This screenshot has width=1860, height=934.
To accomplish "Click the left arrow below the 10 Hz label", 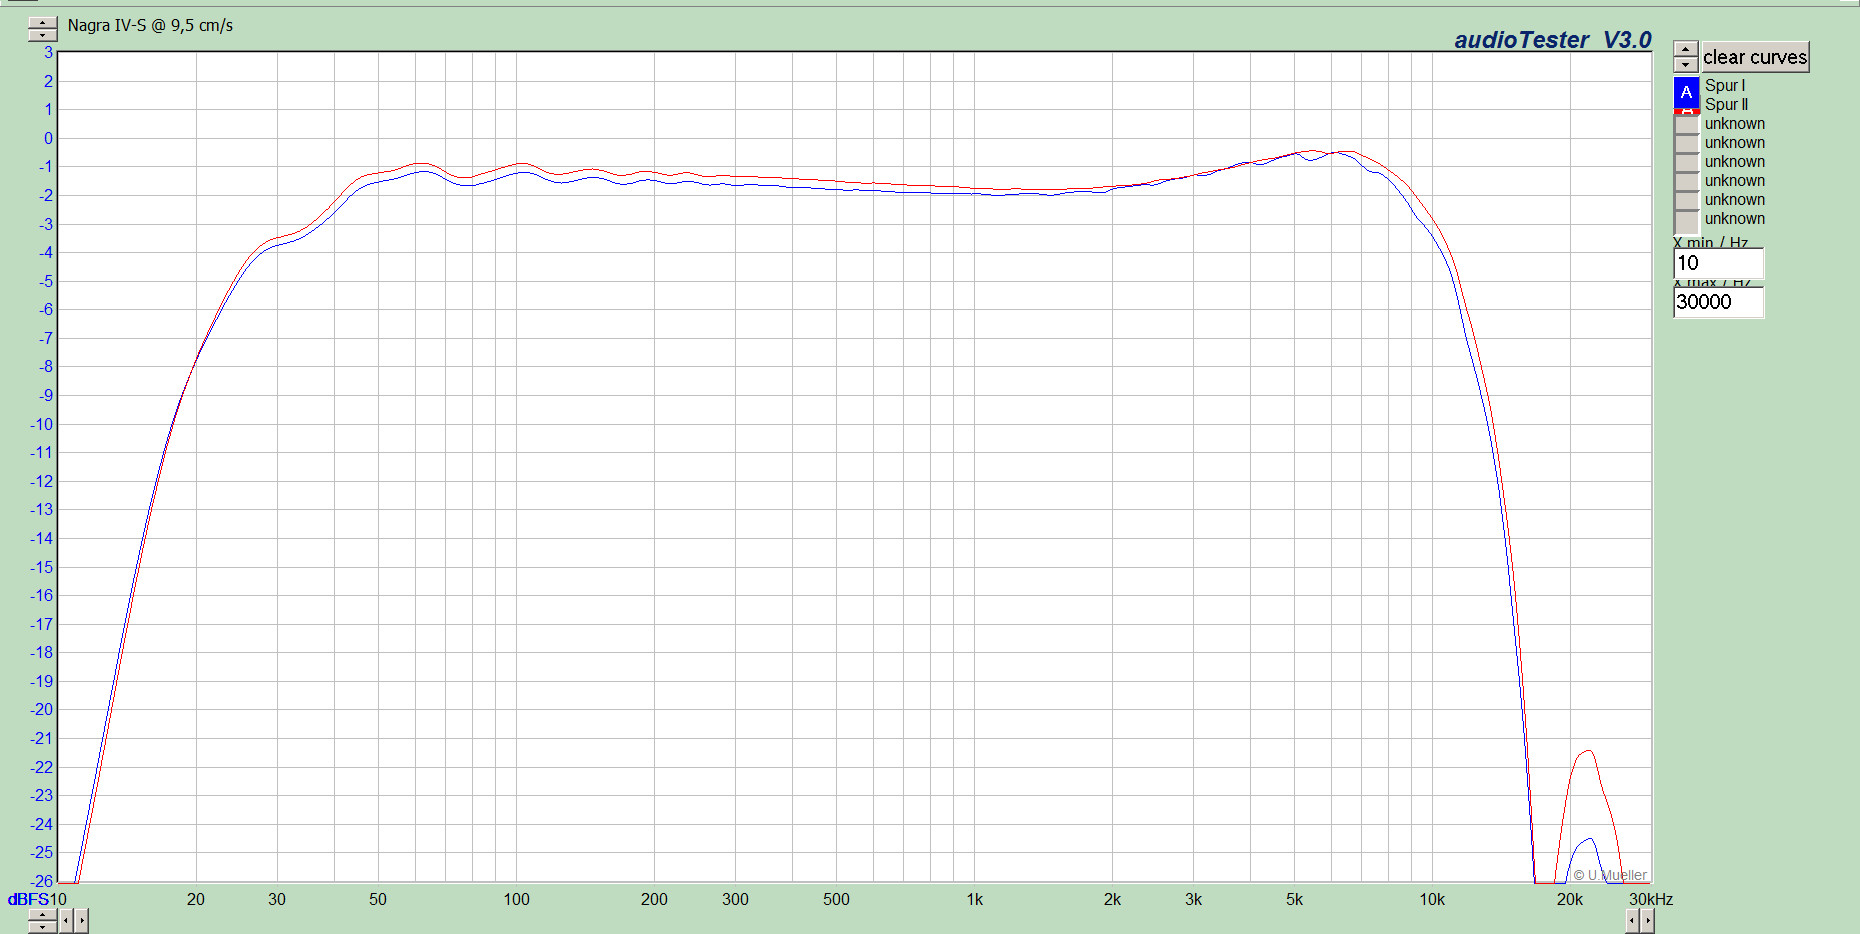I will pyautogui.click(x=66, y=920).
